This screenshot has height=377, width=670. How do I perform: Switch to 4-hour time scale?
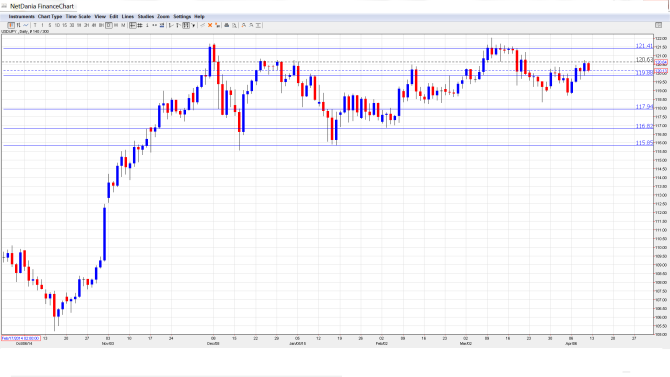pyautogui.click(x=94, y=25)
